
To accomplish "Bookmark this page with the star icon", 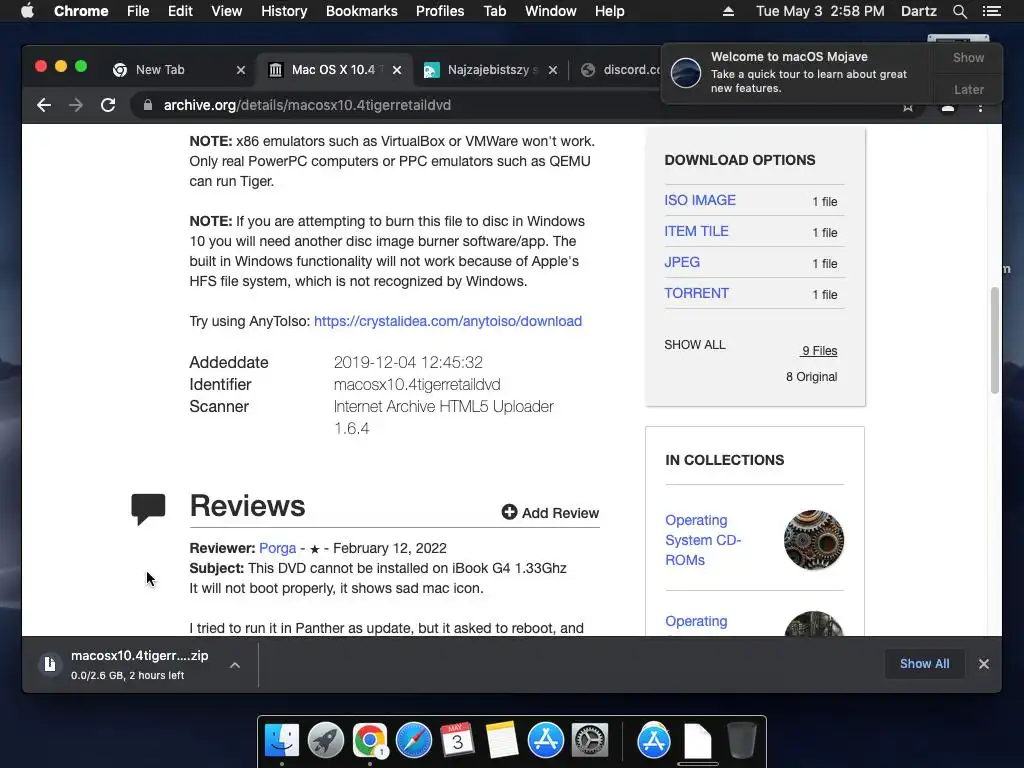I will (x=908, y=107).
